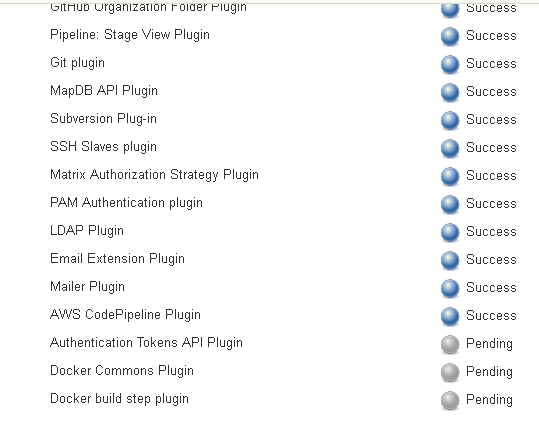539x437 pixels.
Task: Click the grey pending ball for Docker build step plugin
Action: [450, 400]
